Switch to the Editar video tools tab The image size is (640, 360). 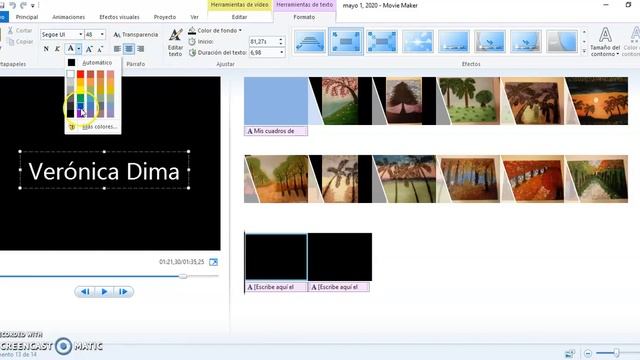pos(240,17)
